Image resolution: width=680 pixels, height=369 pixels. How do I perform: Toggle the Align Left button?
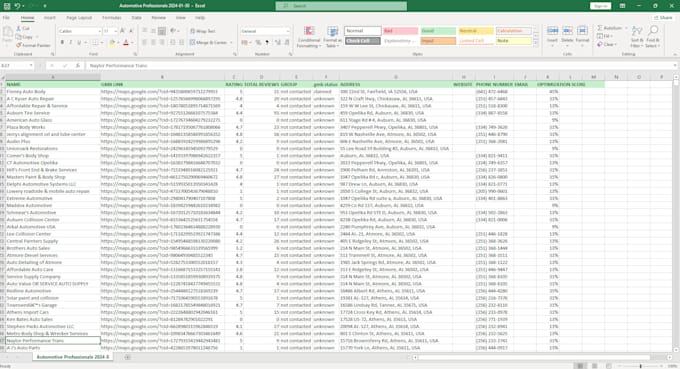click(144, 42)
